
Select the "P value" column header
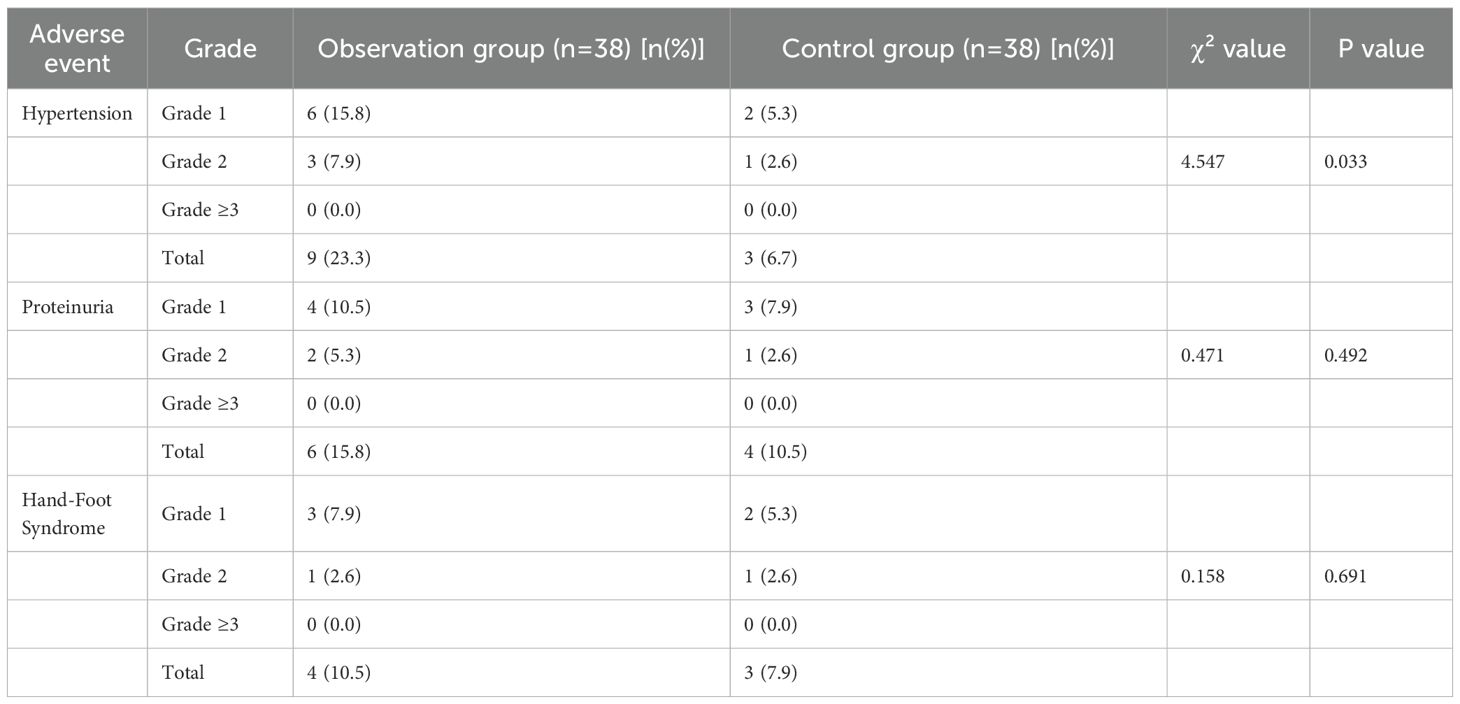point(1381,48)
